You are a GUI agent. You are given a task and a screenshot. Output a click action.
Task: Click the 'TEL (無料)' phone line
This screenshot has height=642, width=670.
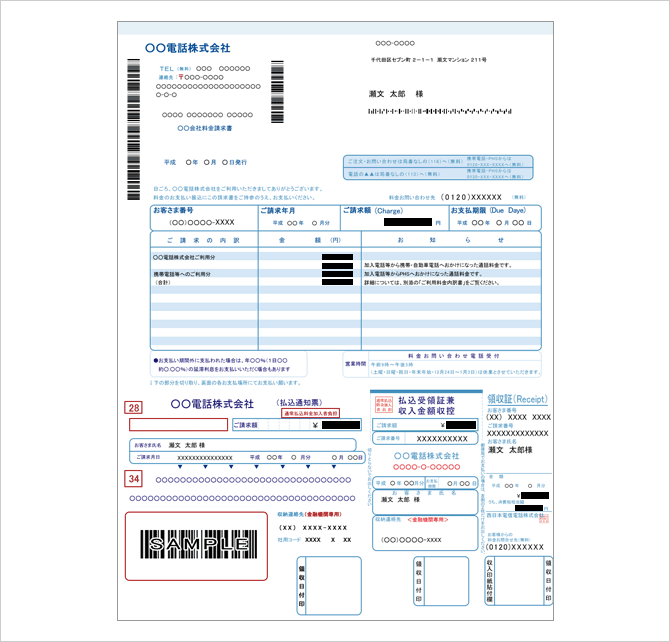click(205, 68)
